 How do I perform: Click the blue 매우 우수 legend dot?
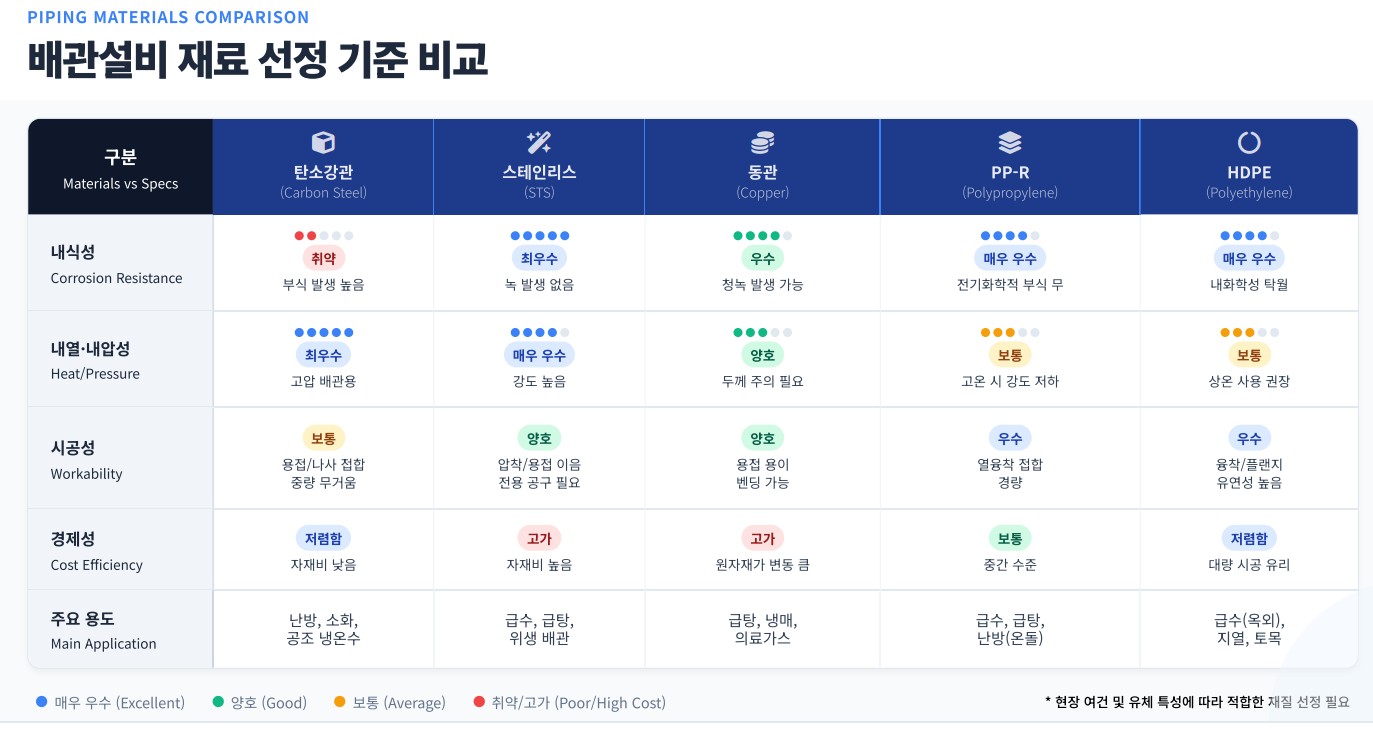[40, 703]
